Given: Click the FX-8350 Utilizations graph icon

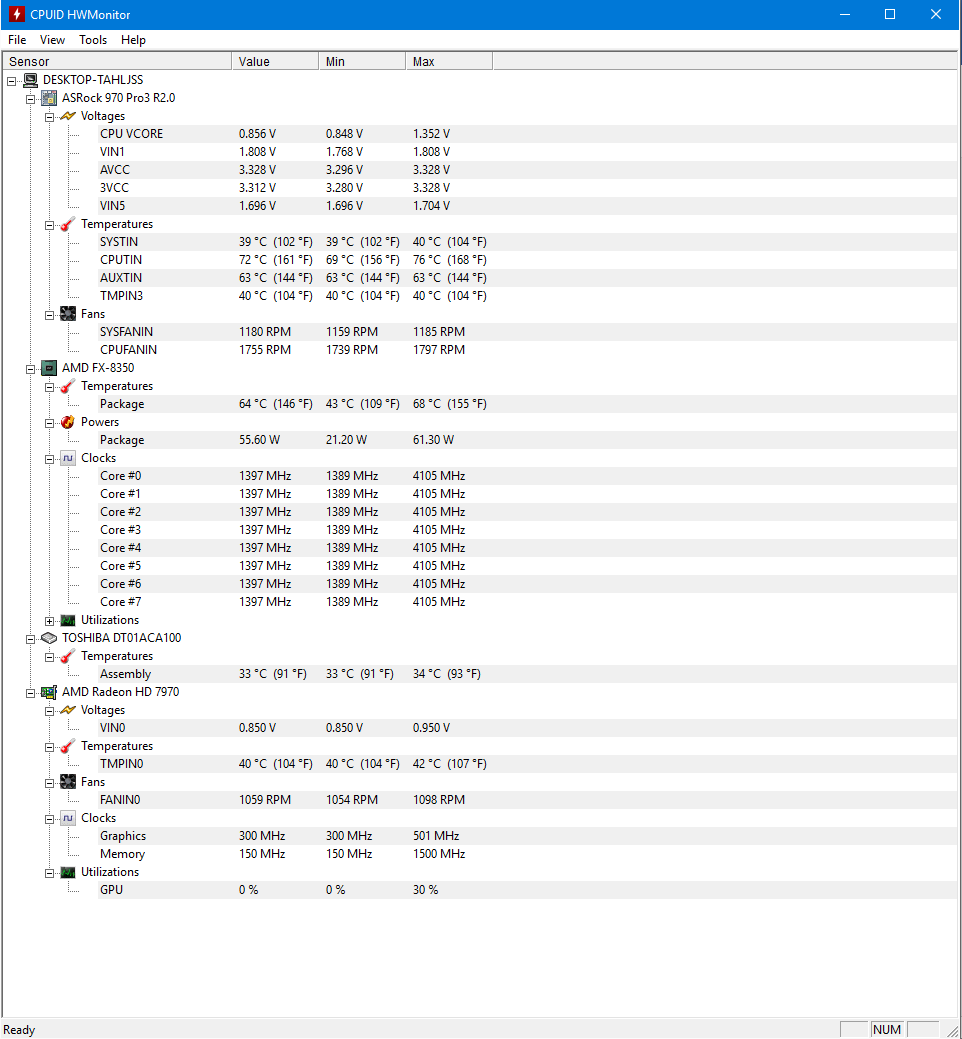Looking at the screenshot, I should point(68,620).
